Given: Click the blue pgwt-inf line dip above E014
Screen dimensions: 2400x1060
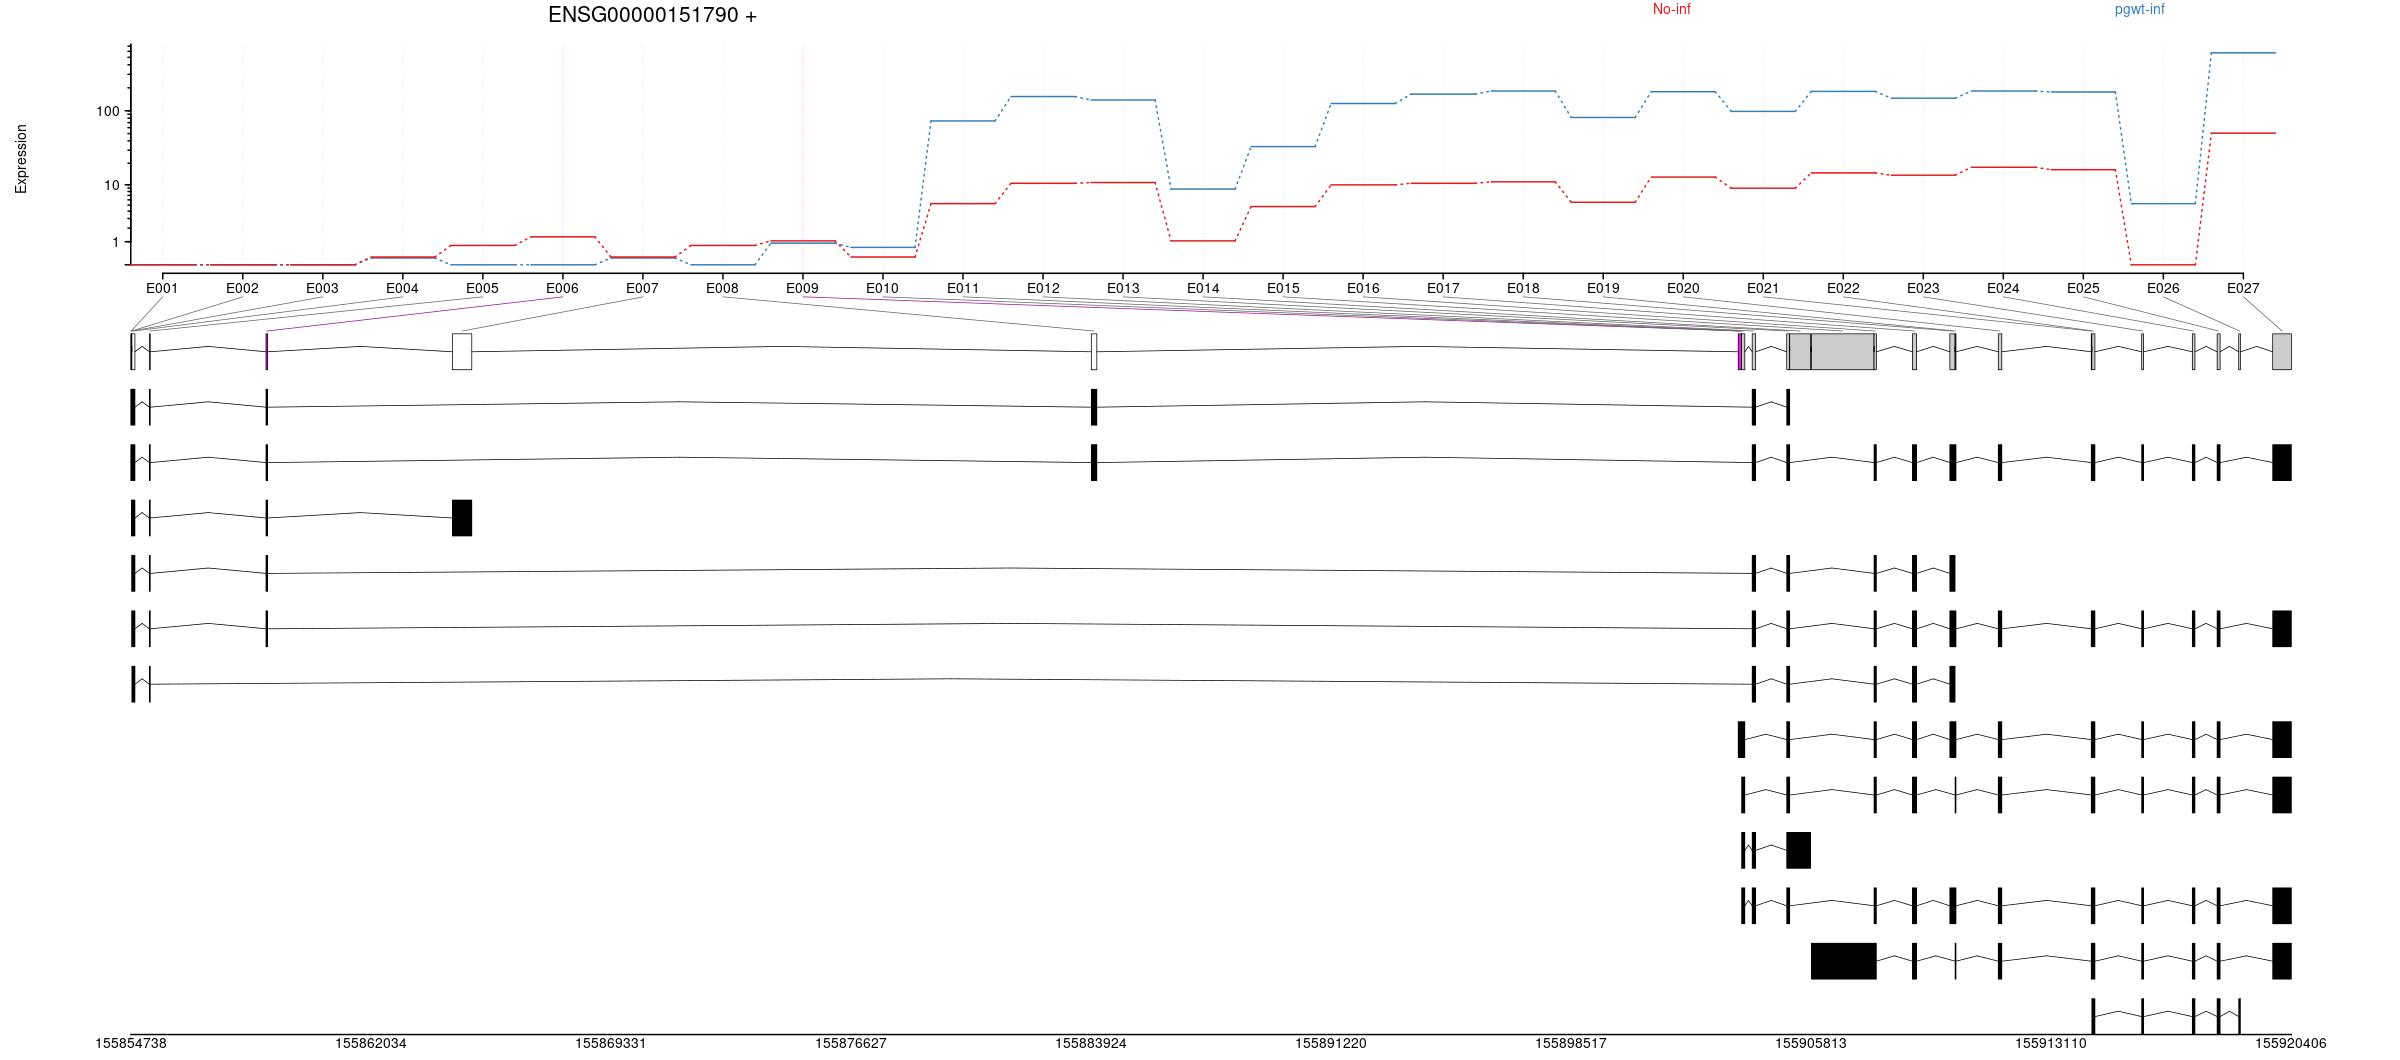Looking at the screenshot, I should [x=1203, y=189].
